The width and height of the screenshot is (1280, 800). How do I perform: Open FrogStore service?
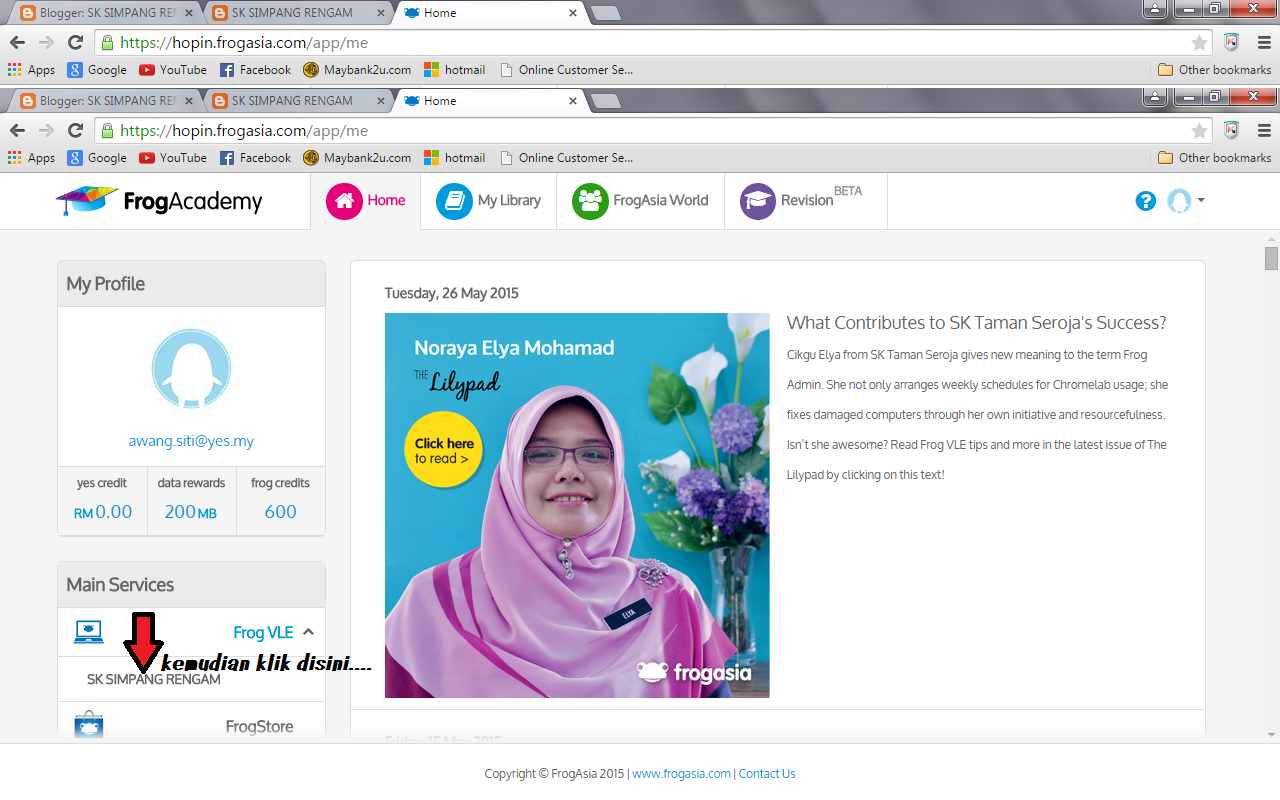click(x=259, y=727)
